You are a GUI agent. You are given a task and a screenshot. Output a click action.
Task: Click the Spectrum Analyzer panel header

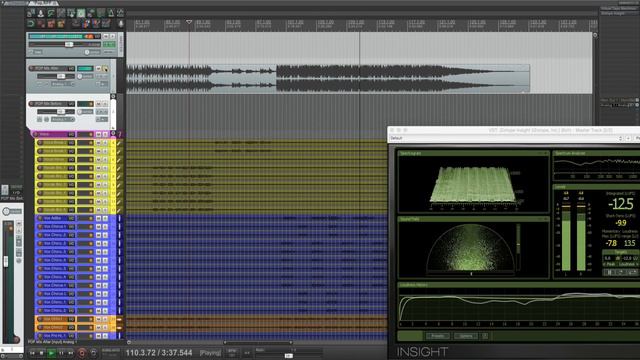coord(596,153)
